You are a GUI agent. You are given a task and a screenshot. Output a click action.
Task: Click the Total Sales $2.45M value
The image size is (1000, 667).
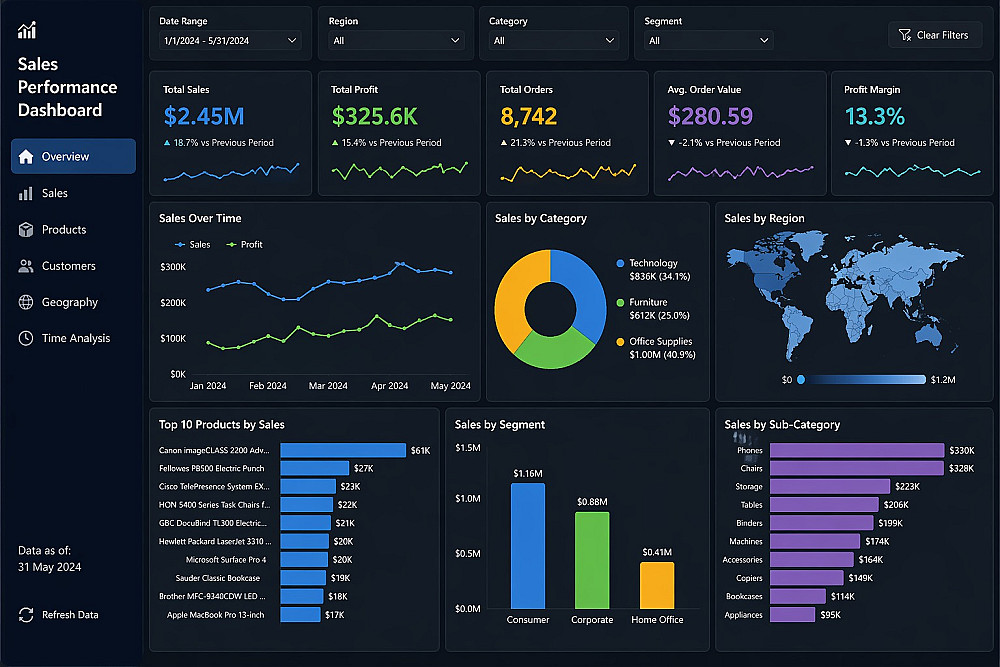[x=204, y=116]
